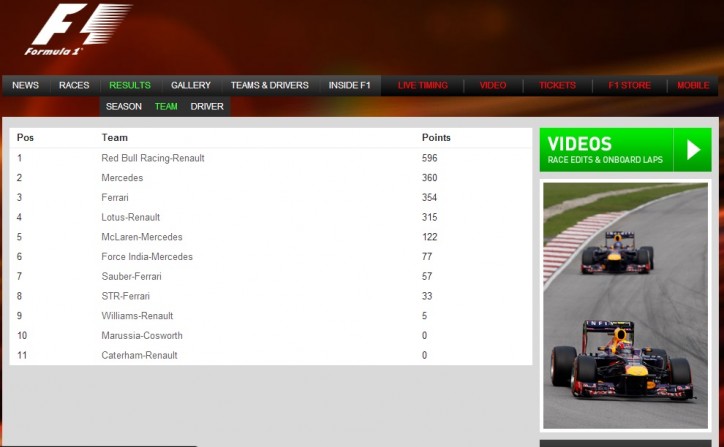The height and width of the screenshot is (447, 724).
Task: Click position number 10
Action: 22,336
